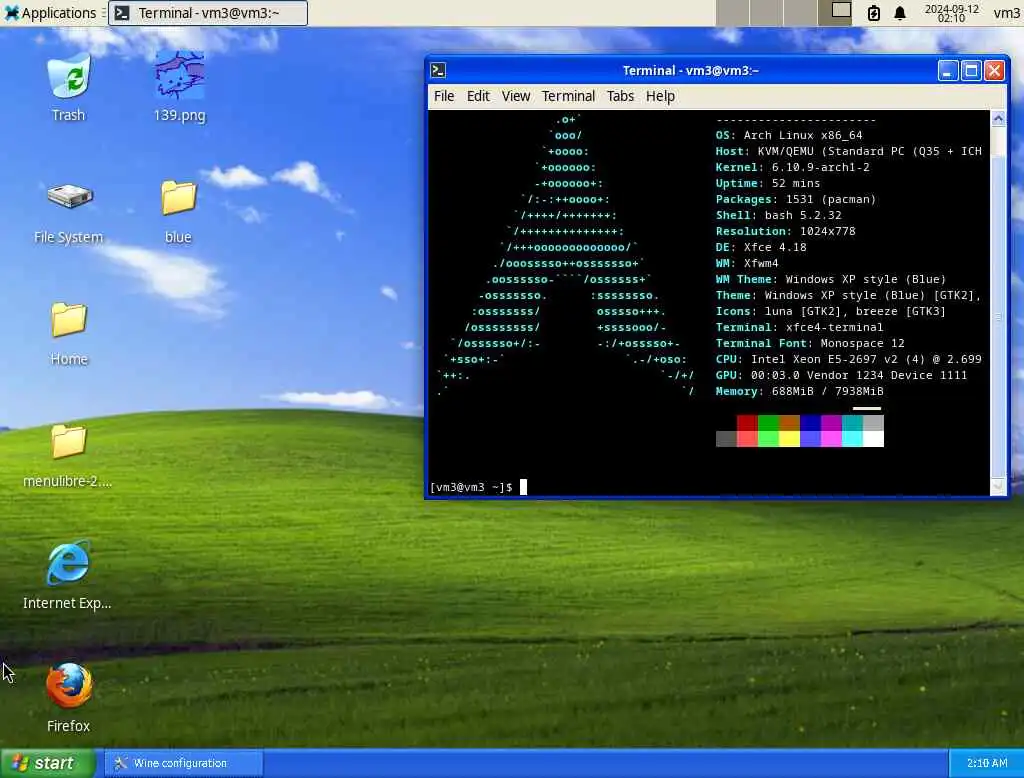Screen dimensions: 1024x778
Task: Click the date and time clock in top panel
Action: click(x=952, y=12)
